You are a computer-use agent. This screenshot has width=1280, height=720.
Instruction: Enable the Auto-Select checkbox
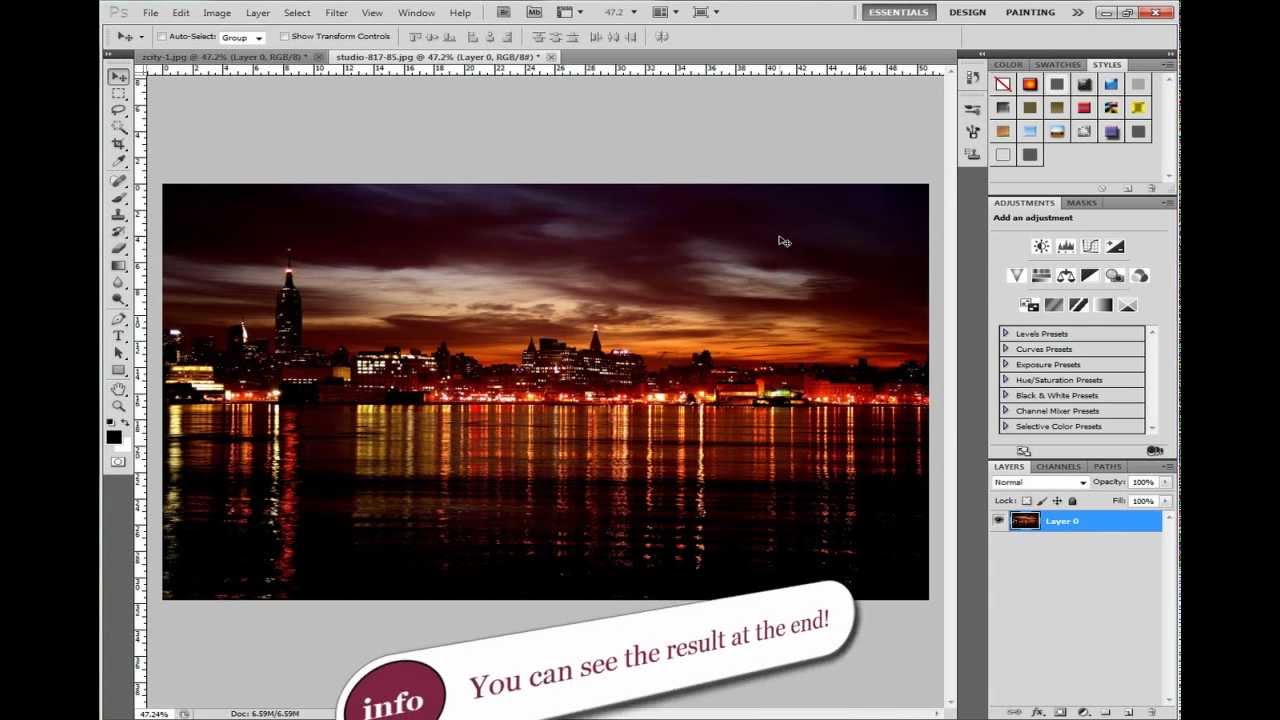(x=162, y=36)
